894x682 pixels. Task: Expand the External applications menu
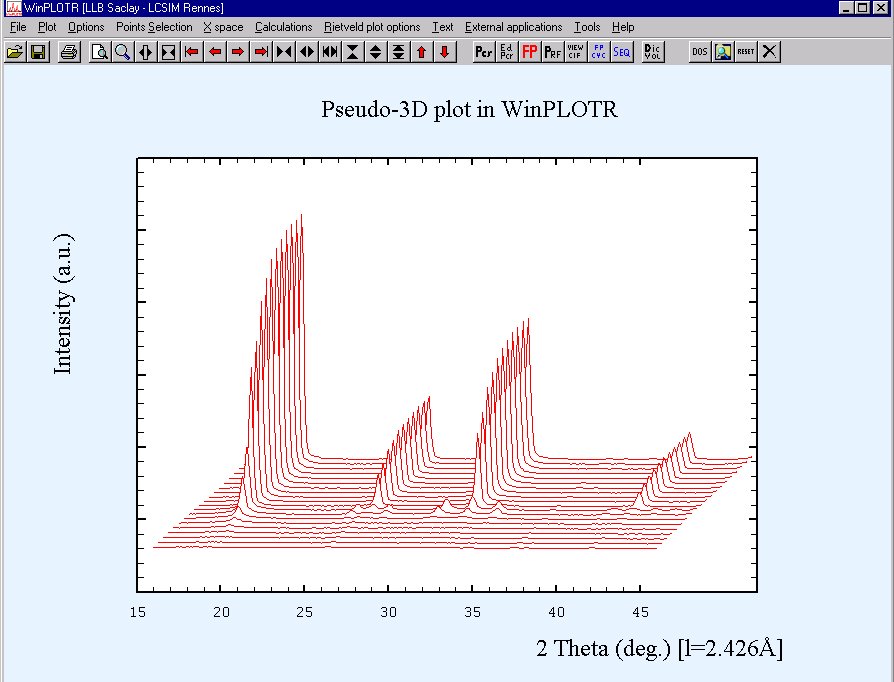pyautogui.click(x=513, y=27)
